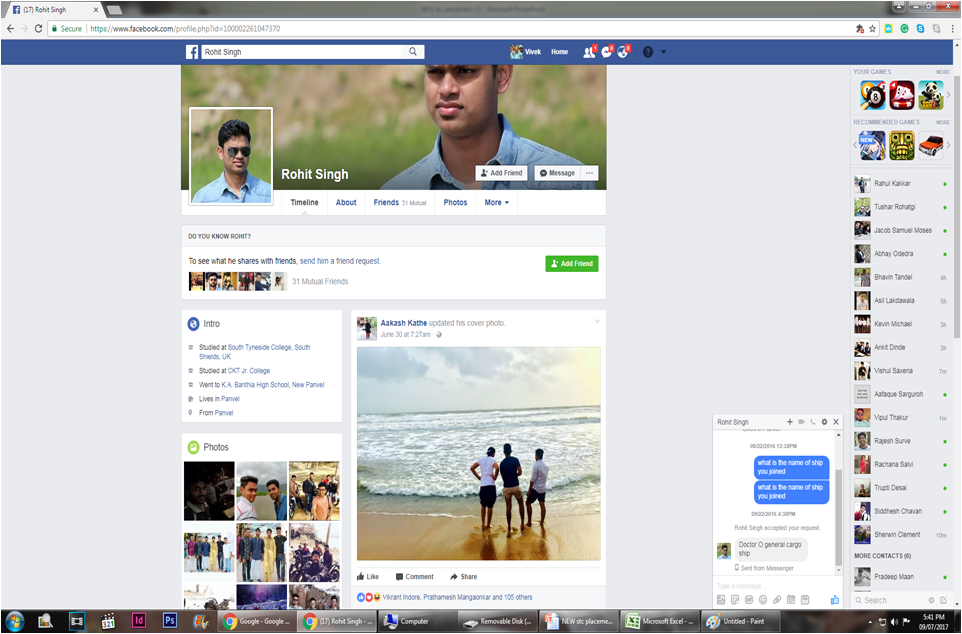962x634 pixels.
Task: Go back using the browser back arrow
Action: point(10,28)
